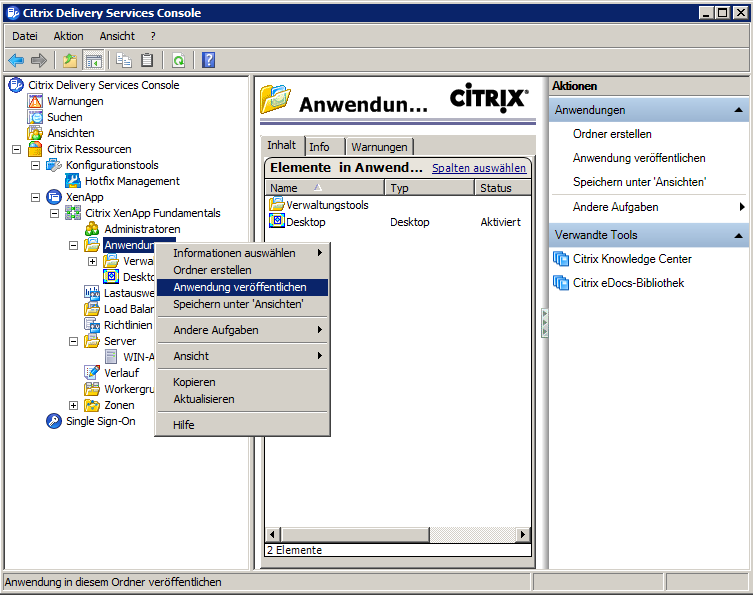The height and width of the screenshot is (595, 753).
Task: Click the Citrix XenApp Fundamentals farm icon
Action: (73, 213)
